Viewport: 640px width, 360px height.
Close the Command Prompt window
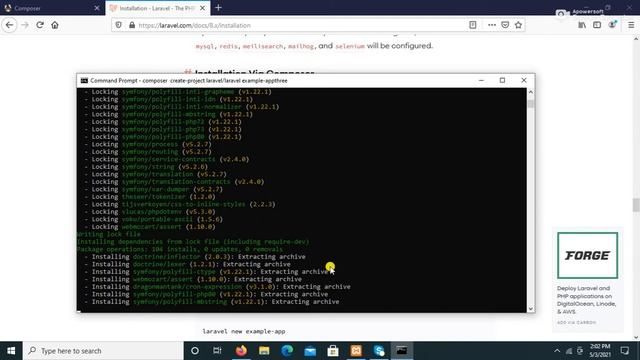coord(524,80)
